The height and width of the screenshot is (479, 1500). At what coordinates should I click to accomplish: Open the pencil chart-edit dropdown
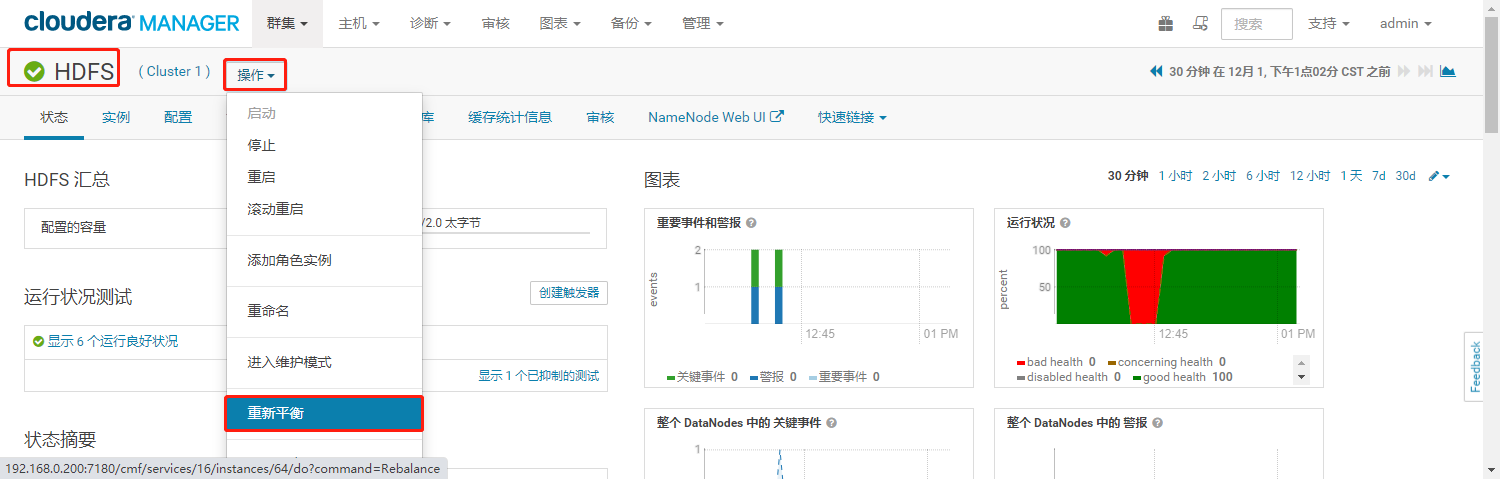[1439, 176]
